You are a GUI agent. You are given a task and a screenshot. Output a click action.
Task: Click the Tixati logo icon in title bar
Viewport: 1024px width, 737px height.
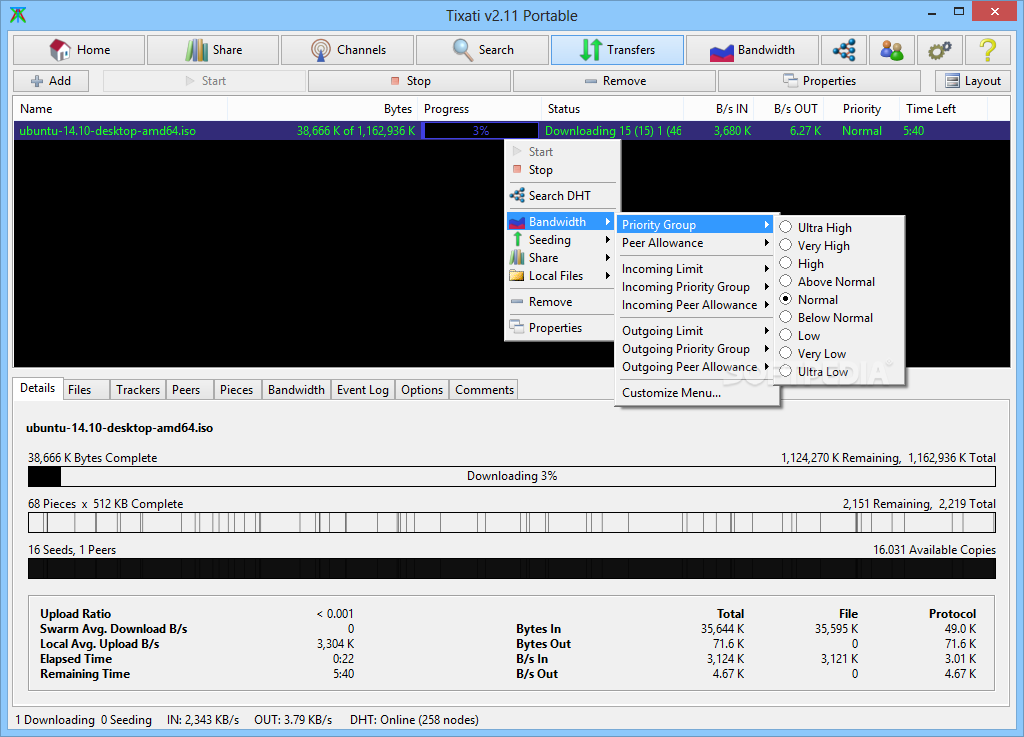coord(18,15)
